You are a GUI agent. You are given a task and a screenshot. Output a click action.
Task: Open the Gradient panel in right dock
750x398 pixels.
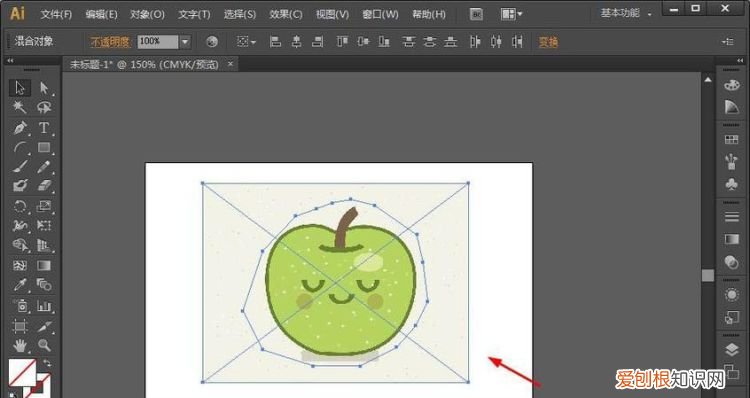pyautogui.click(x=731, y=239)
